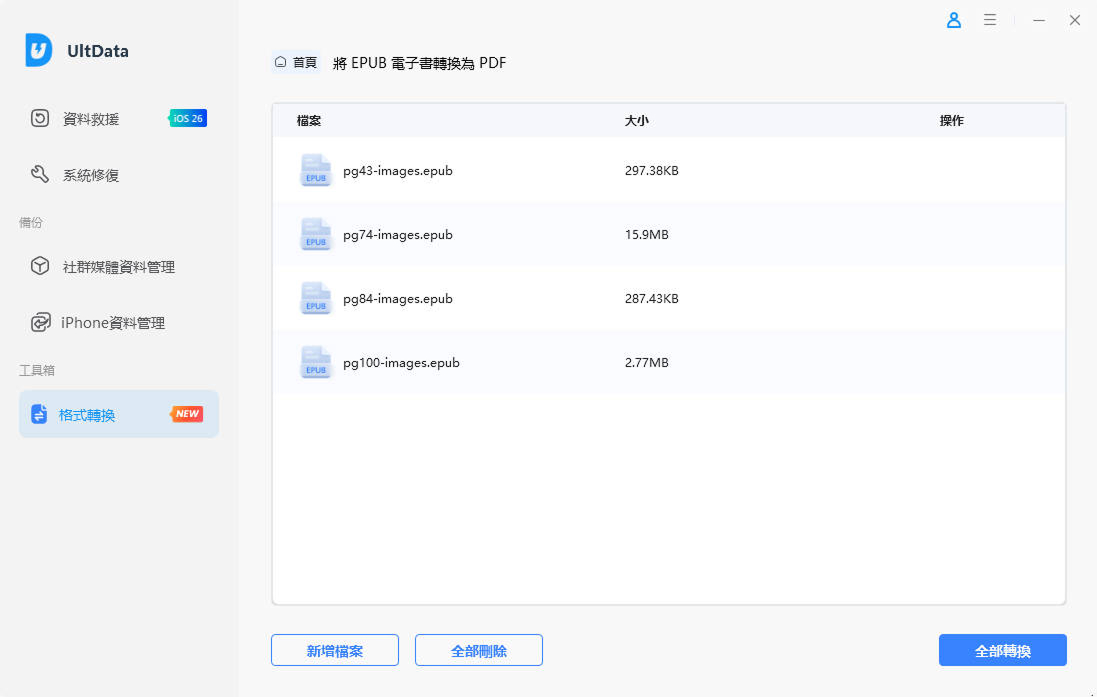The image size is (1097, 697).
Task: Click the EPUB icon for pg43-images.epub
Action: (x=316, y=170)
